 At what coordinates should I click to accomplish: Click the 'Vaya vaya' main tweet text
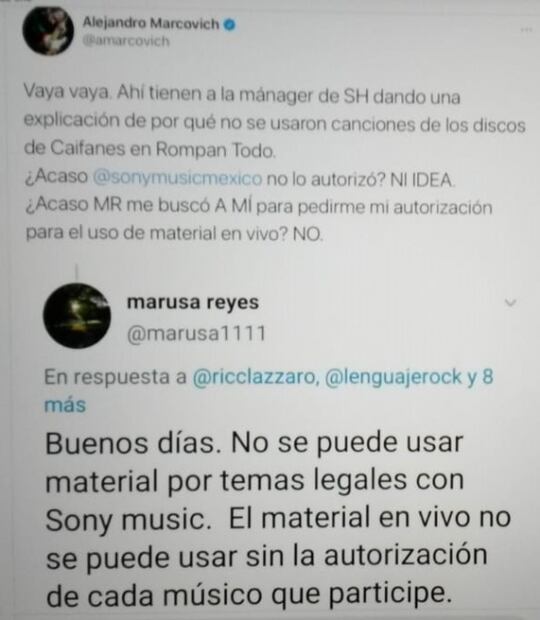tap(66, 92)
